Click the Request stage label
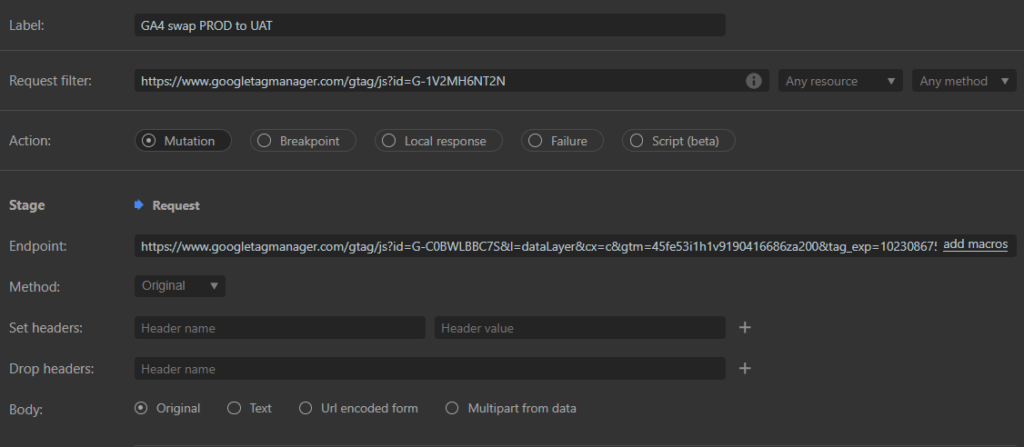The image size is (1024, 447). point(176,205)
